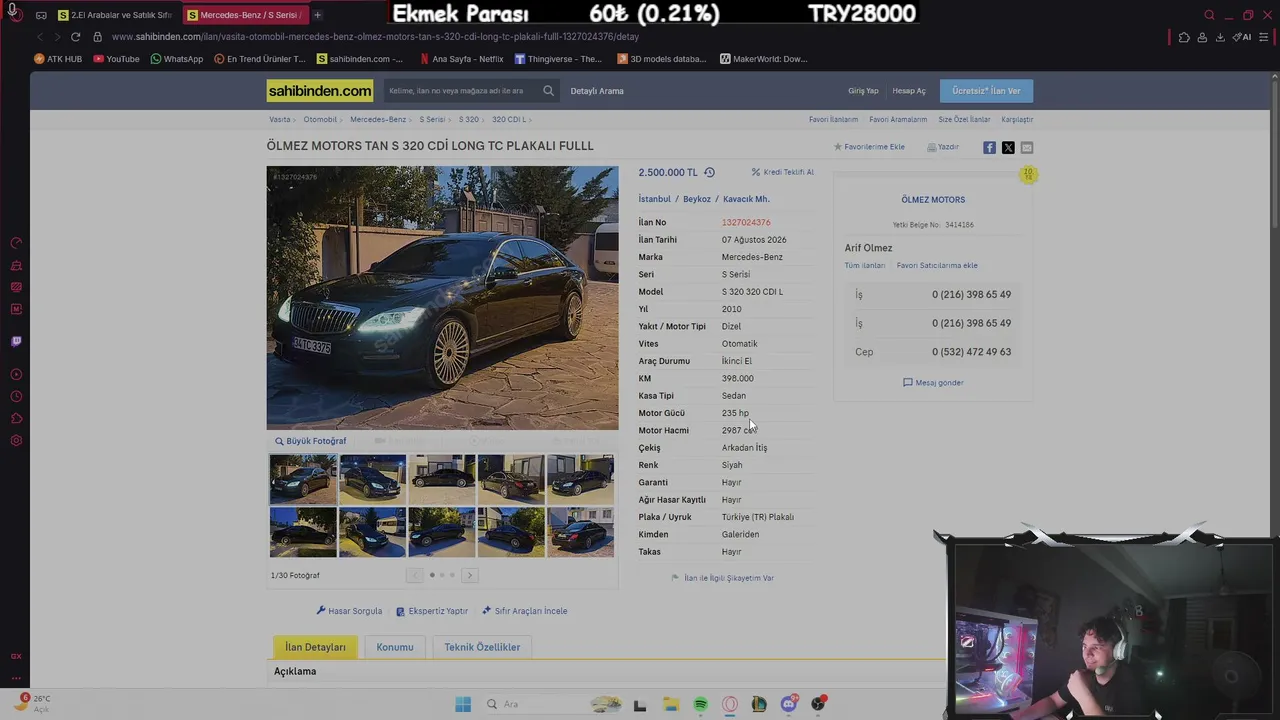This screenshot has height=720, width=1280.
Task: Open the MakerWorld bookmark
Action: [x=763, y=59]
